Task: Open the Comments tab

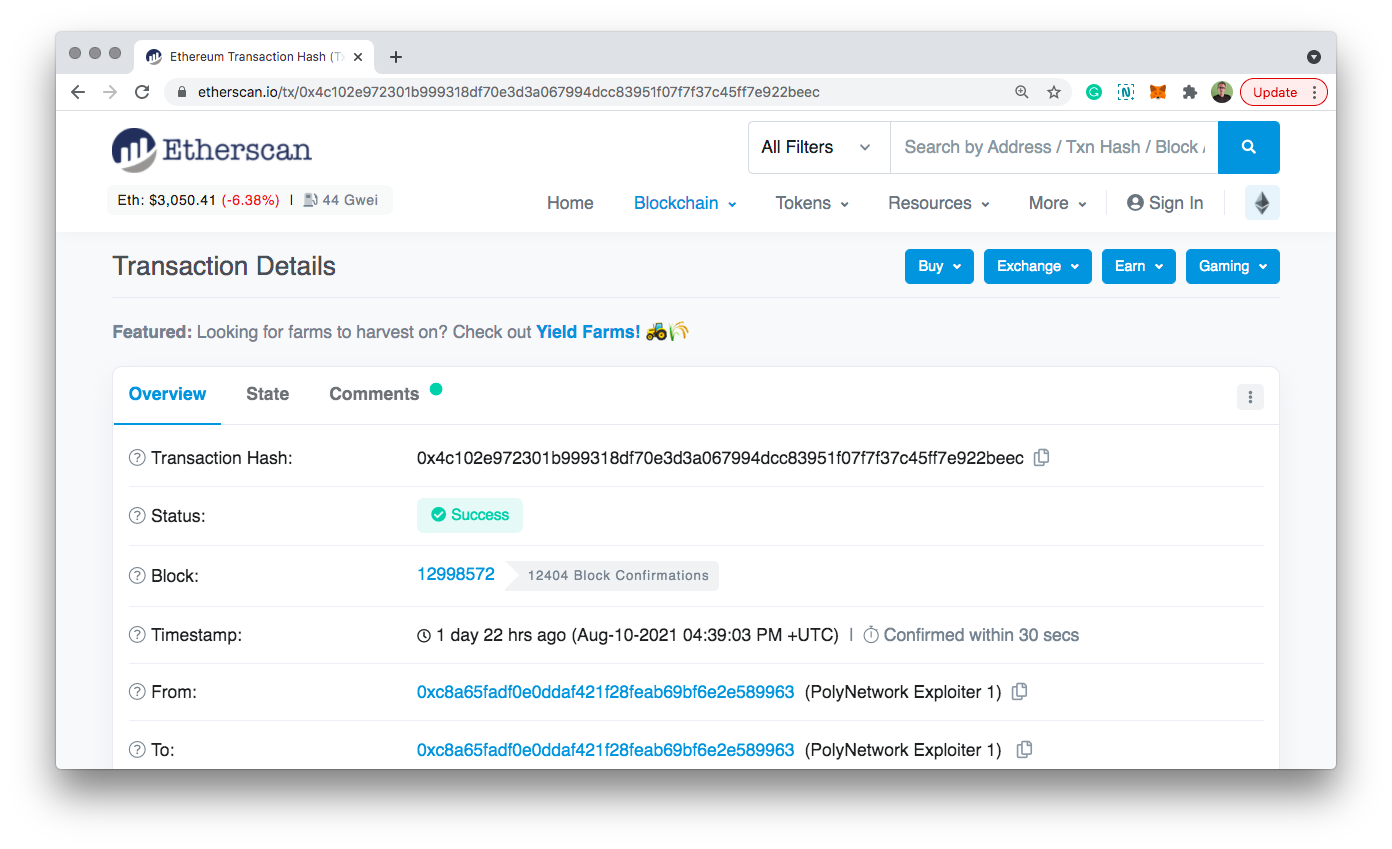Action: pos(374,393)
